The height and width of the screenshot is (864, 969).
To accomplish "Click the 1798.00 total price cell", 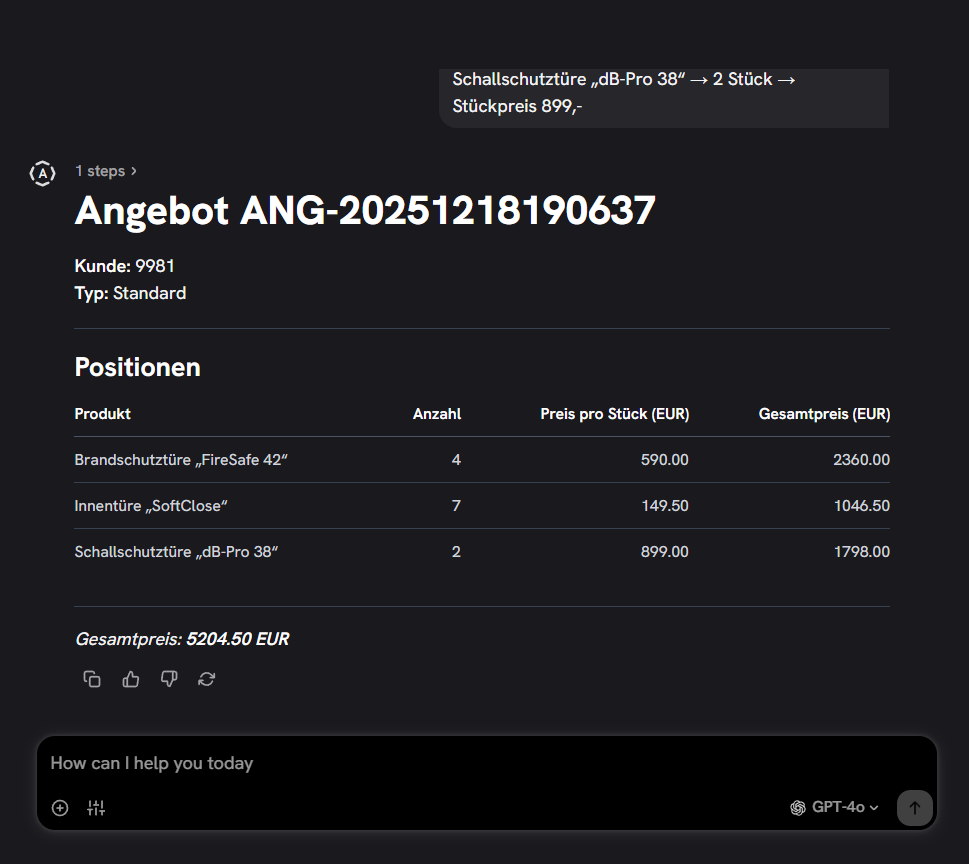I will coord(861,552).
